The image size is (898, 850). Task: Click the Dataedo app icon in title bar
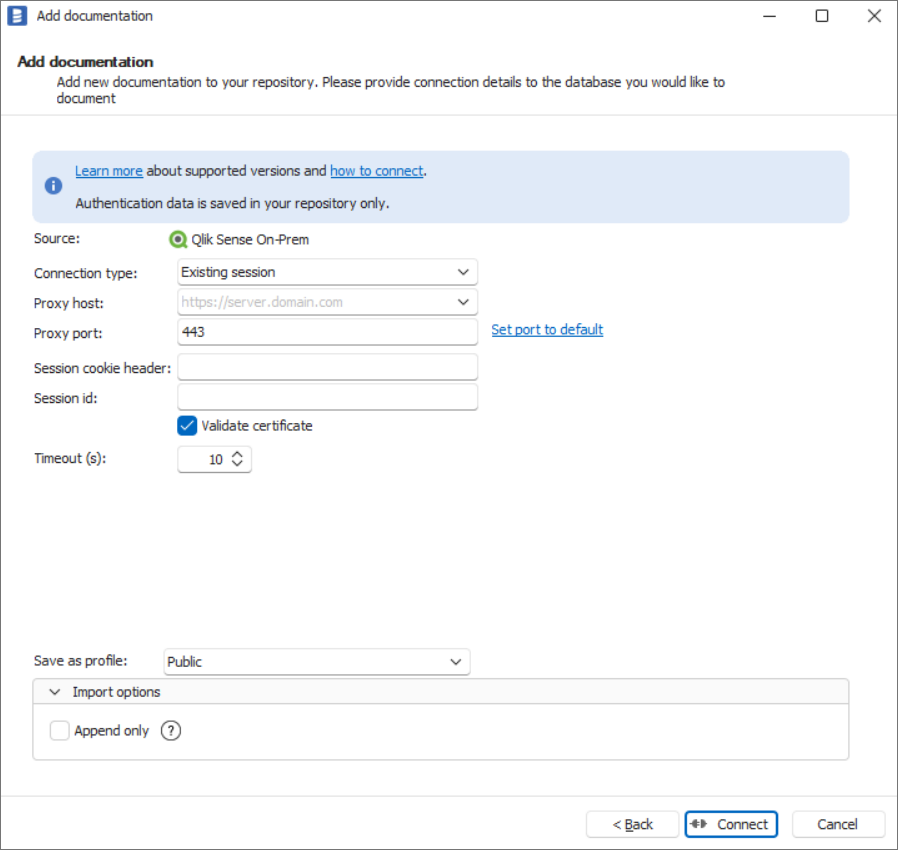coord(17,16)
